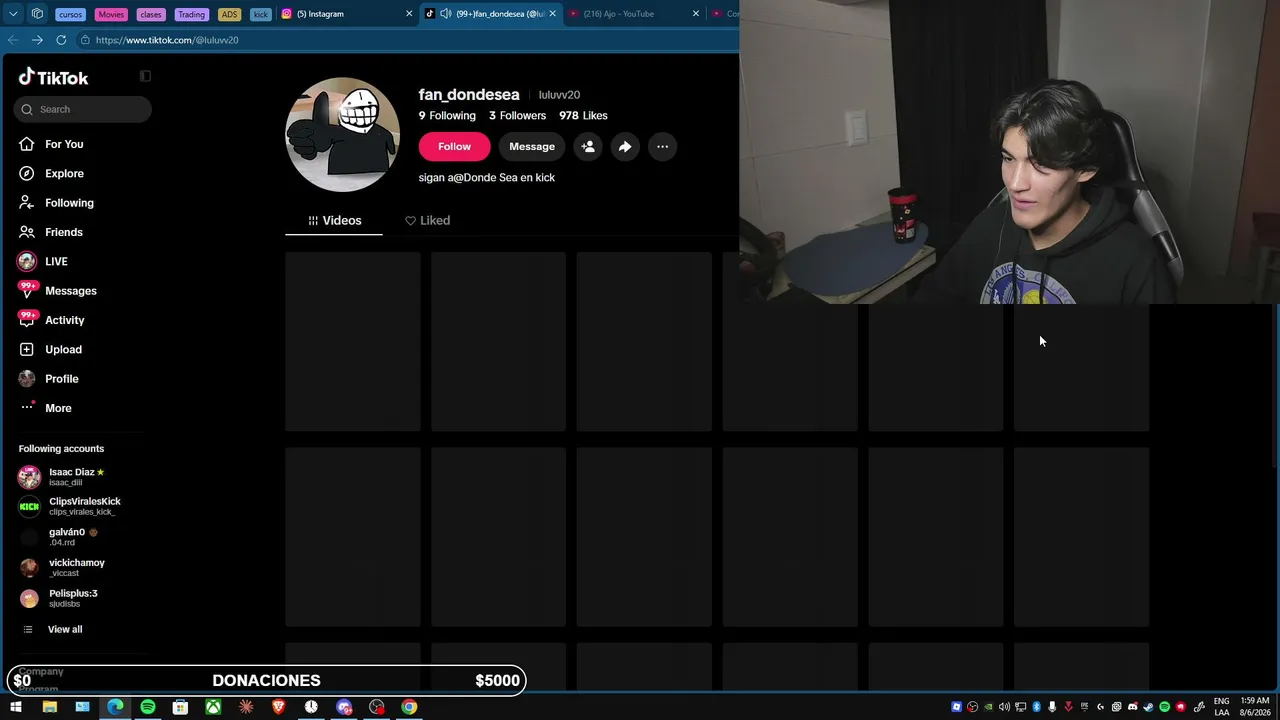1280x720 pixels.
Task: Open Spotify from the taskbar
Action: point(148,707)
